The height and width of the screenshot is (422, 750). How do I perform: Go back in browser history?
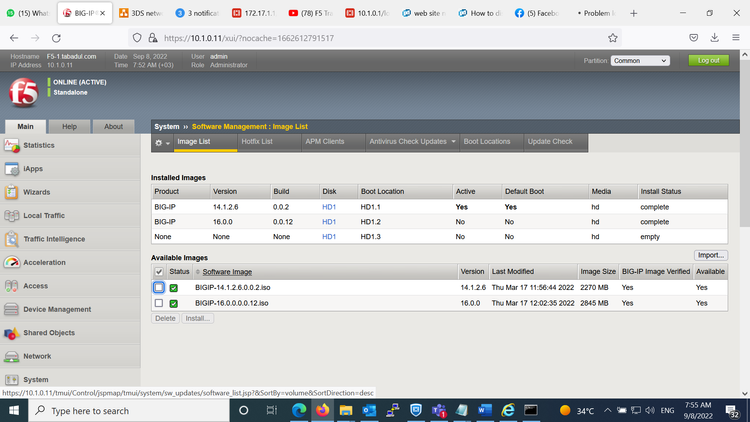click(x=14, y=38)
